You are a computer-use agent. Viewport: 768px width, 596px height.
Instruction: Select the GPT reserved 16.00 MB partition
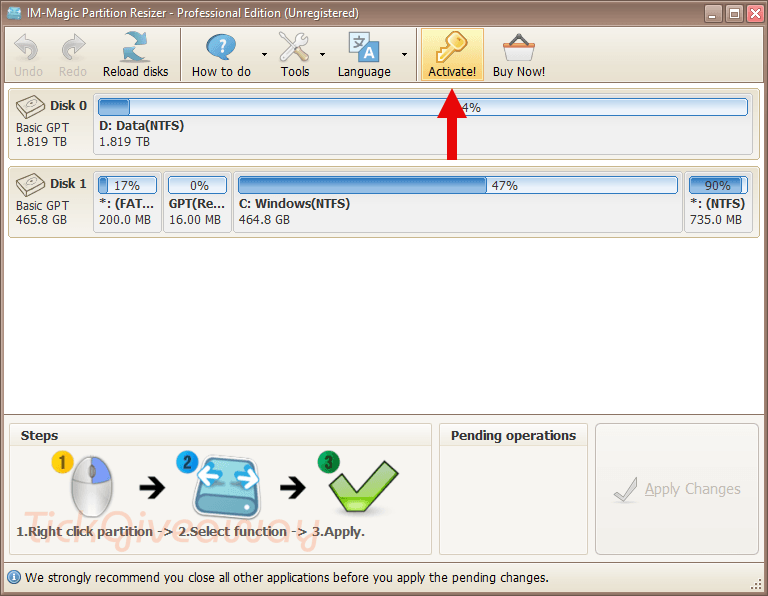tap(197, 202)
